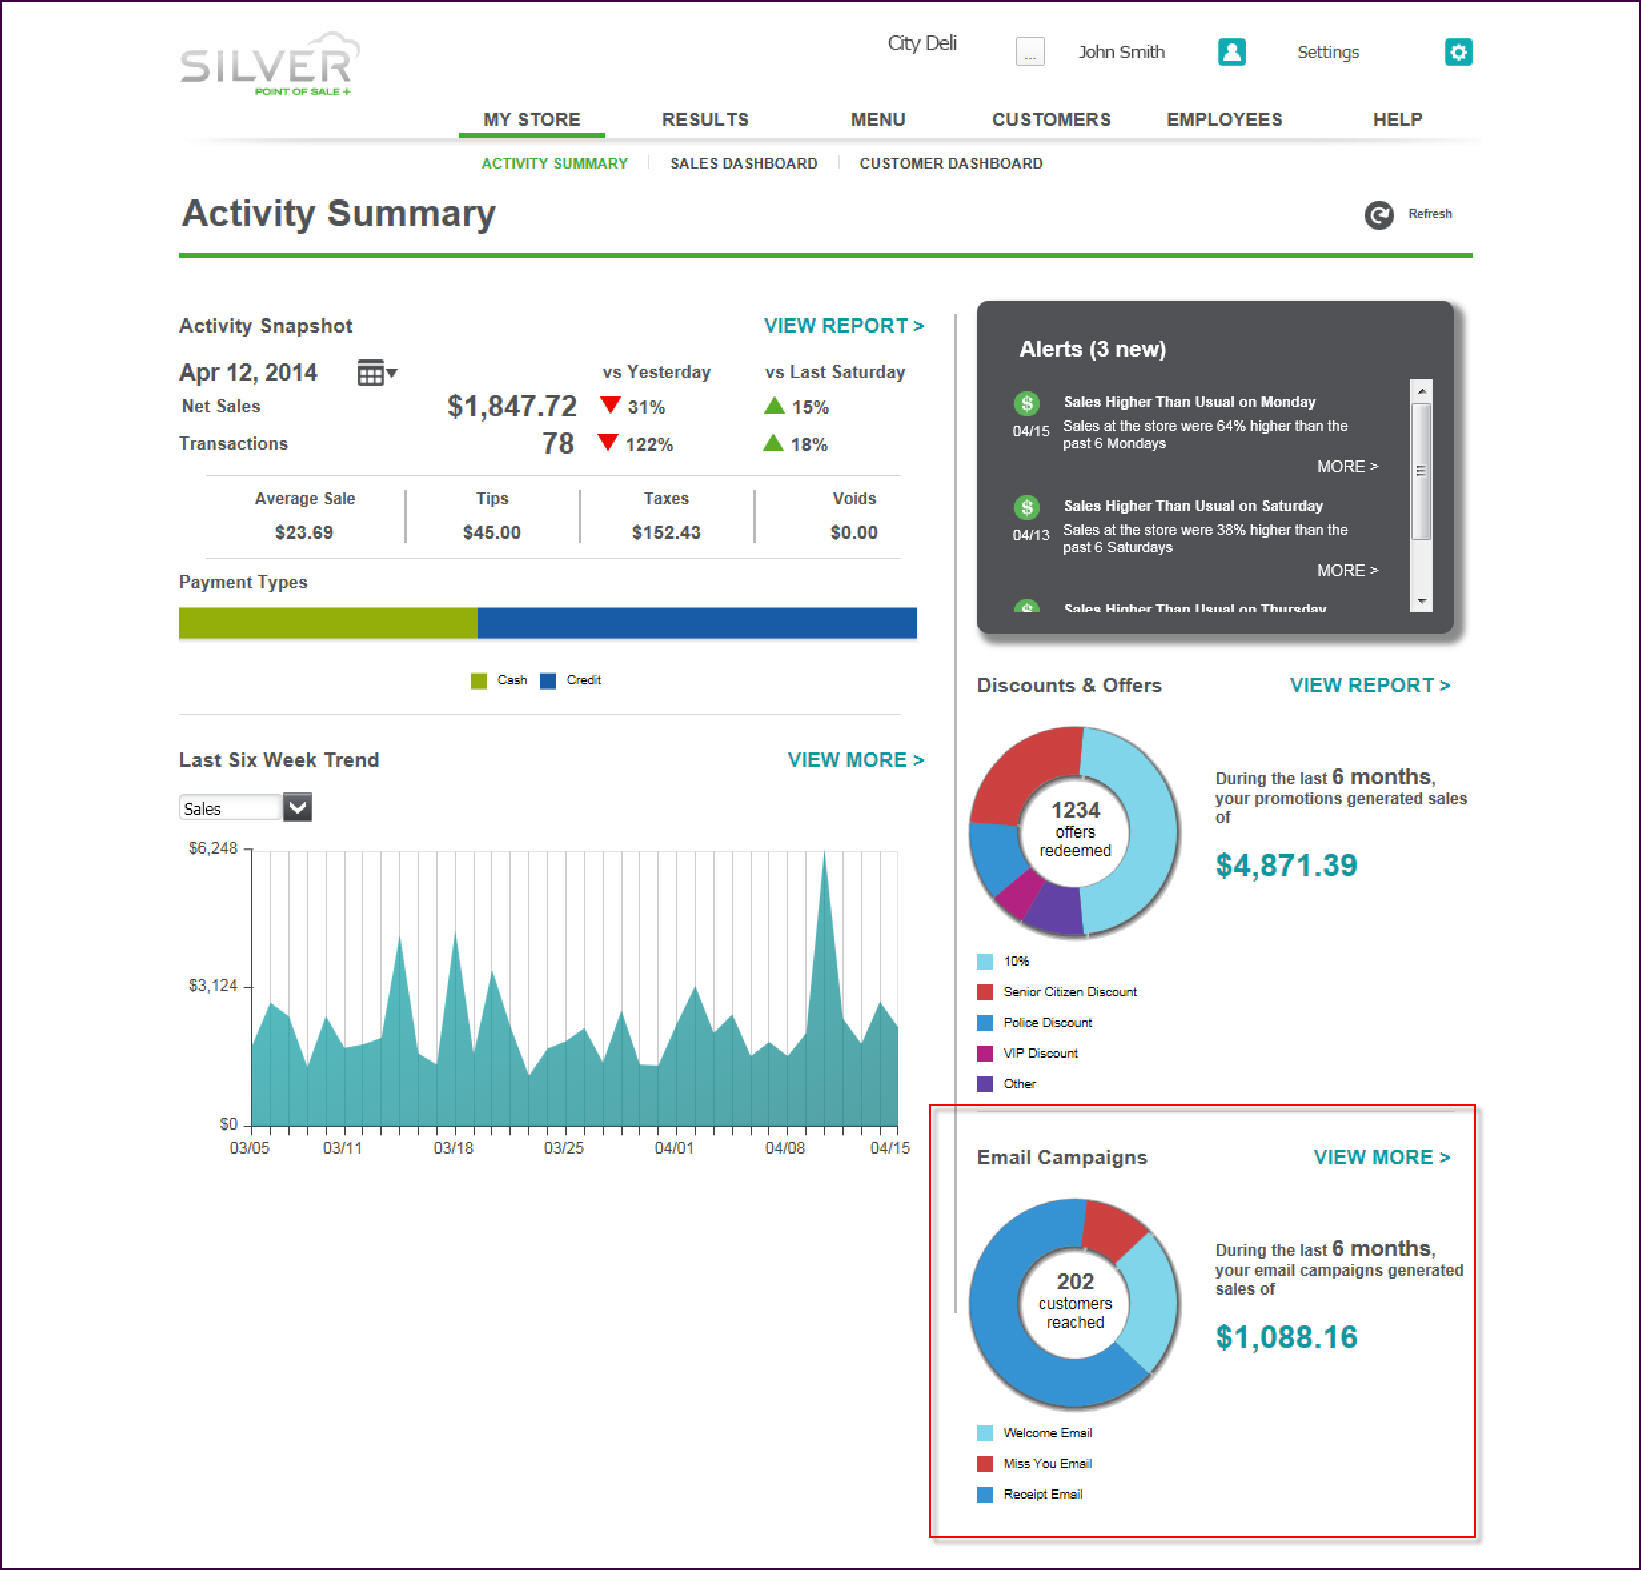This screenshot has height=1570, width=1641.
Task: Open the CUSTOMERS menu tab
Action: pyautogui.click(x=1051, y=120)
